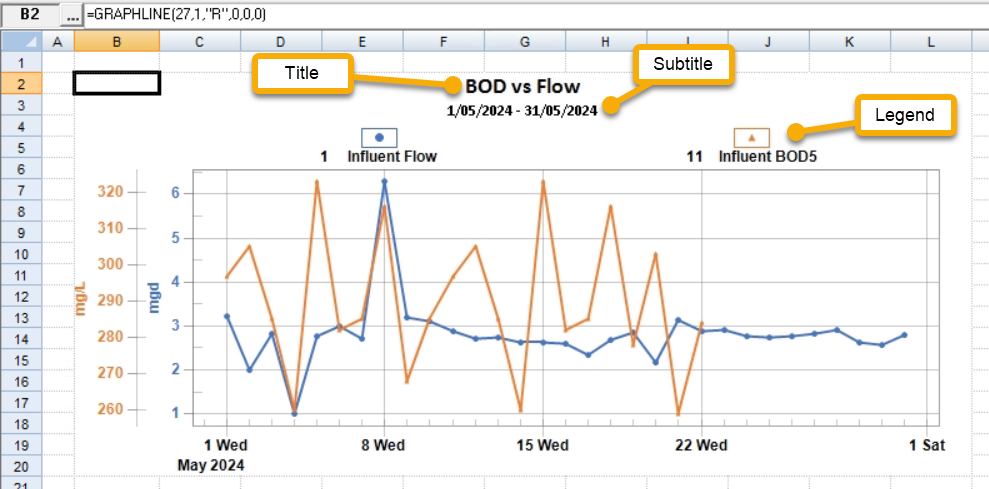Click the orange Influent BOD5 legend marker

click(x=751, y=137)
